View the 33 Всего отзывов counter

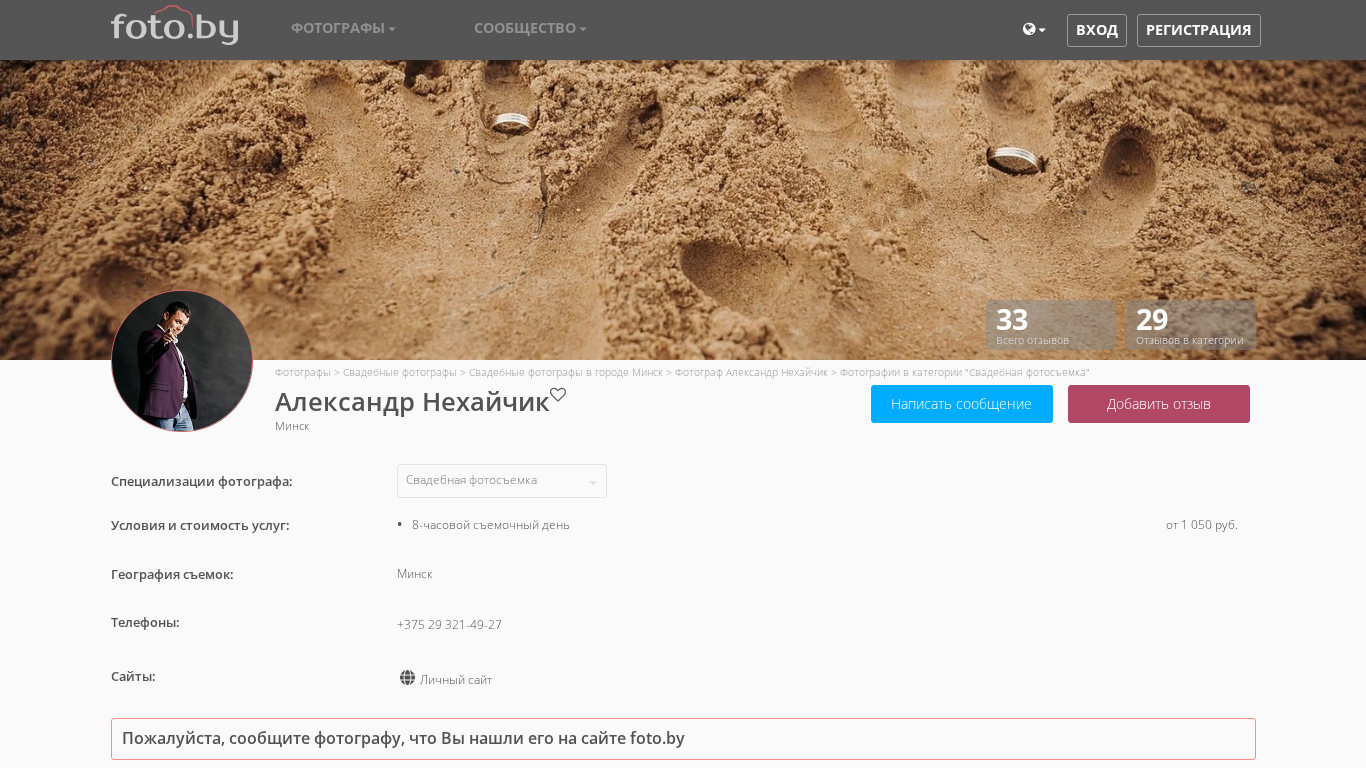click(1050, 325)
